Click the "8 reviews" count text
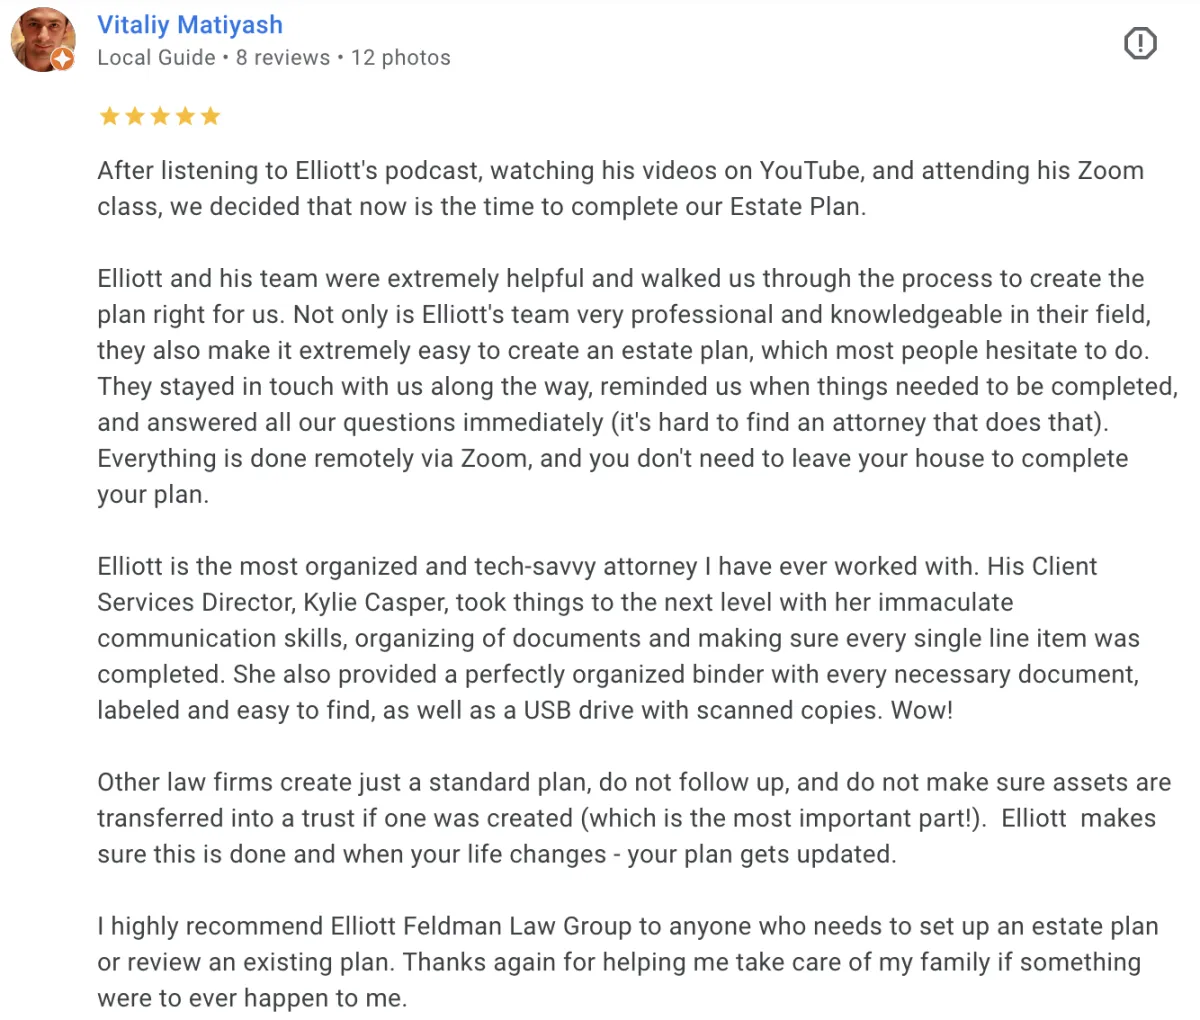The image size is (1200, 1020). click(283, 58)
